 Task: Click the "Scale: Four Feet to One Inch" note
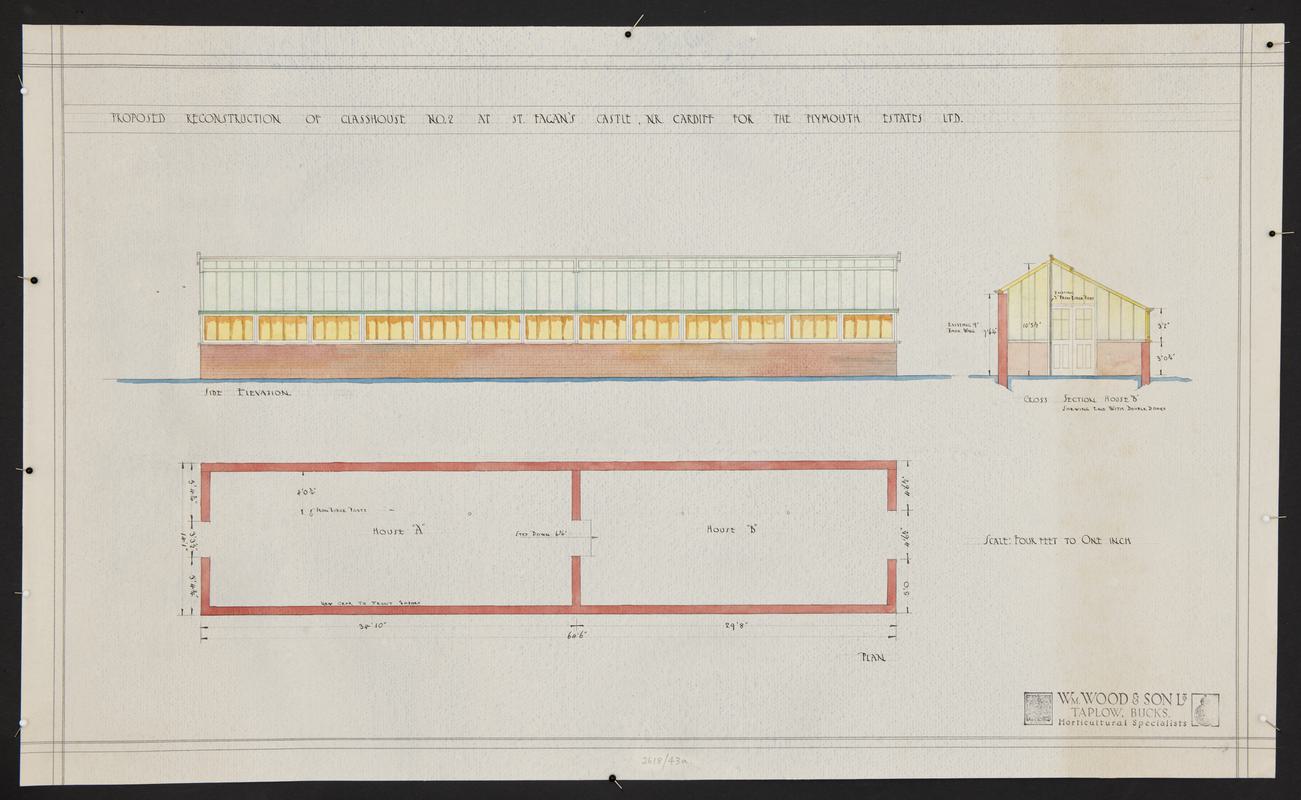[x=1057, y=541]
